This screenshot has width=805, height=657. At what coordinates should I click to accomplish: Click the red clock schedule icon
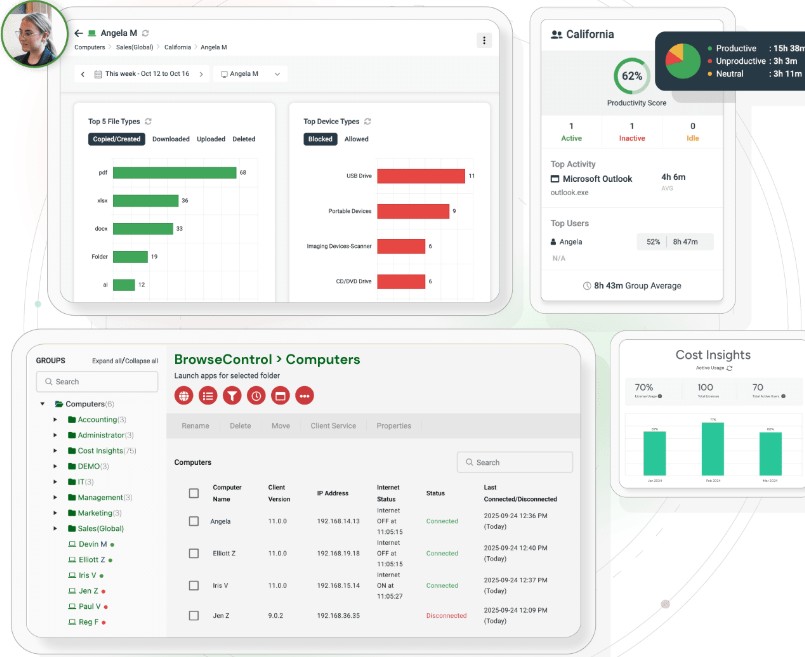pos(257,395)
